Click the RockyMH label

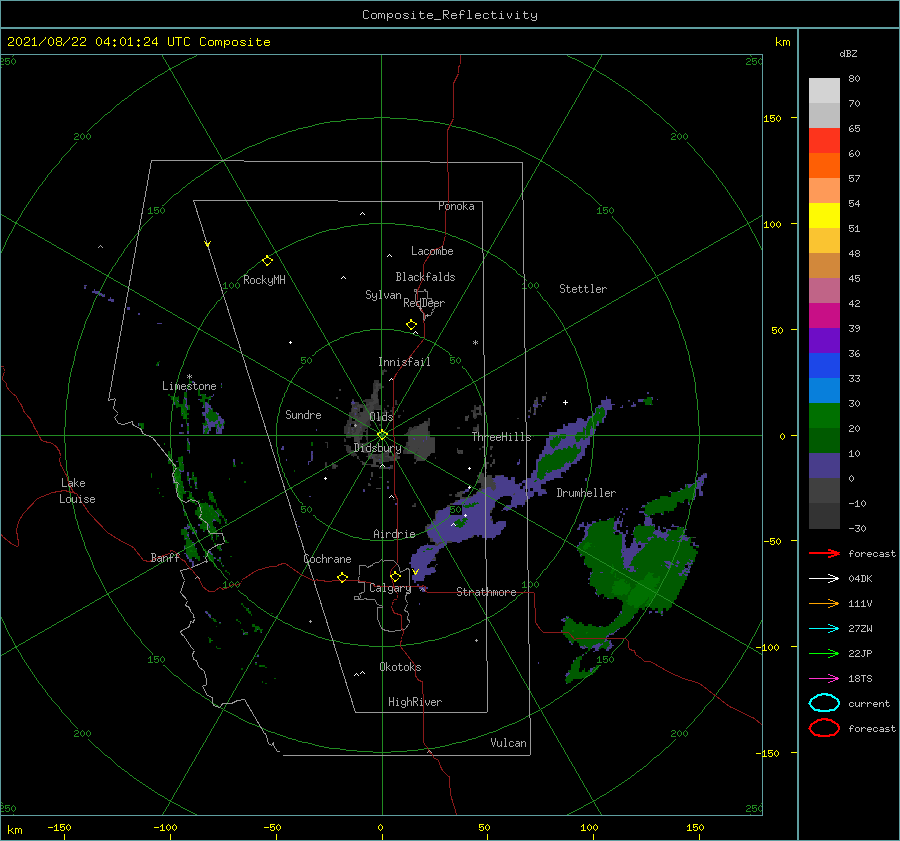(x=264, y=280)
